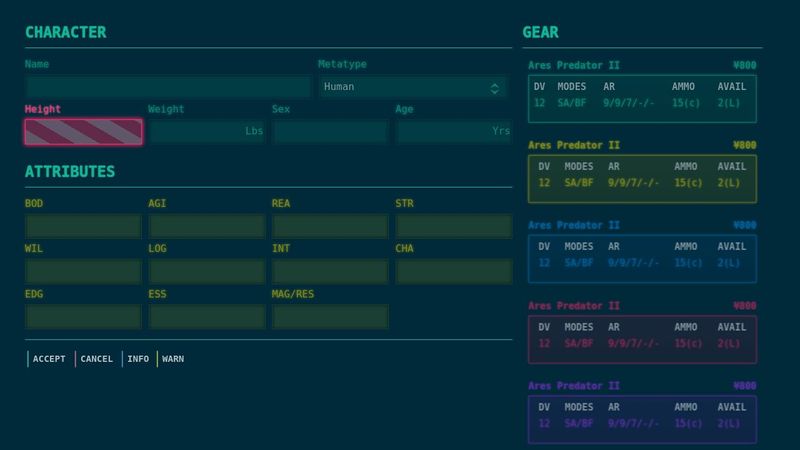Click the Age field with Yrs unit
Image resolution: width=800 pixels, height=450 pixels.
[453, 132]
